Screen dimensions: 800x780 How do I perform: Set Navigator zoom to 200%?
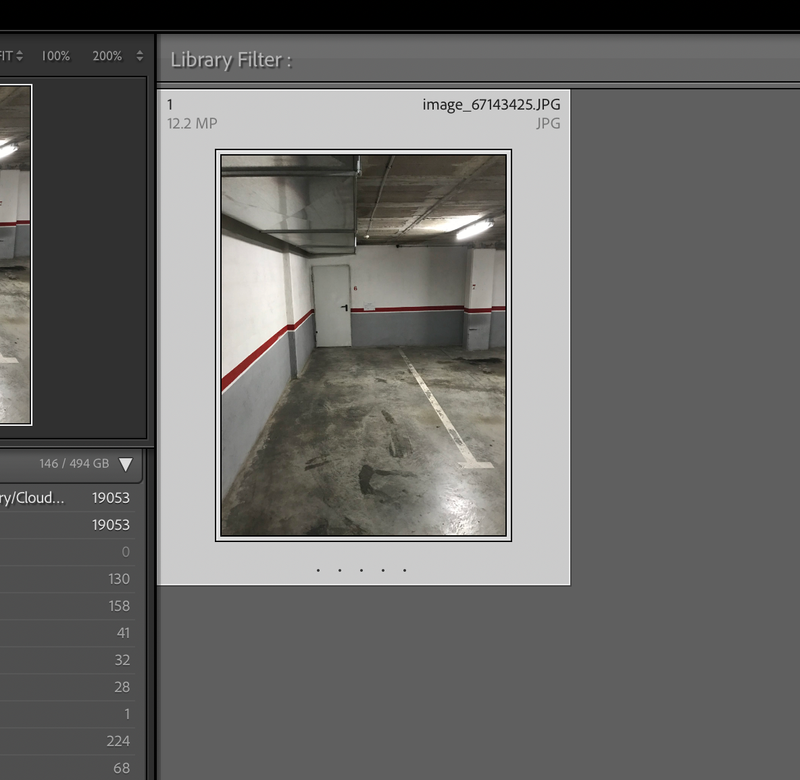point(107,56)
